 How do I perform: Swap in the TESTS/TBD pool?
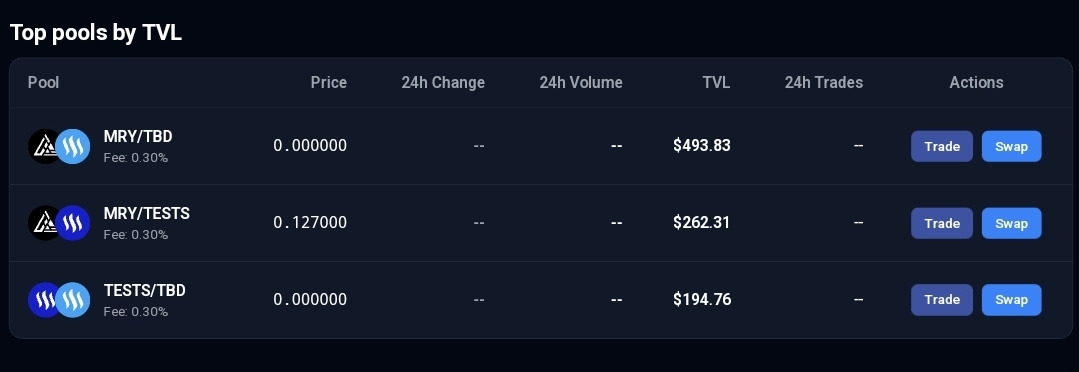(x=1012, y=300)
